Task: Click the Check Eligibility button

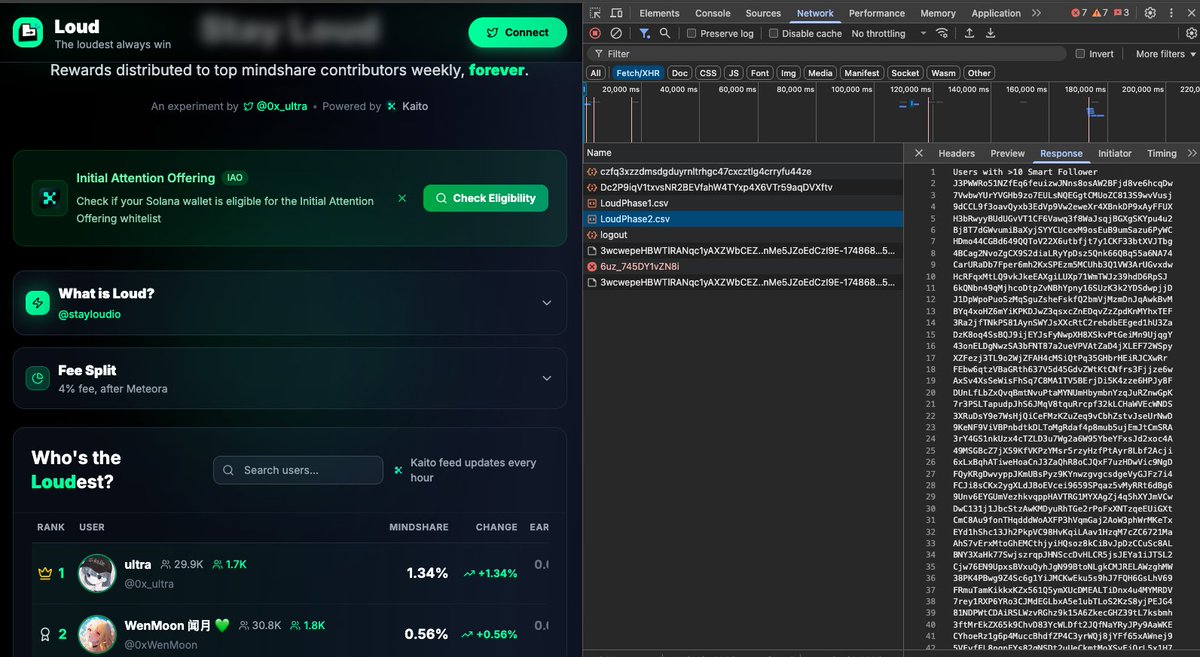Action: [486, 198]
